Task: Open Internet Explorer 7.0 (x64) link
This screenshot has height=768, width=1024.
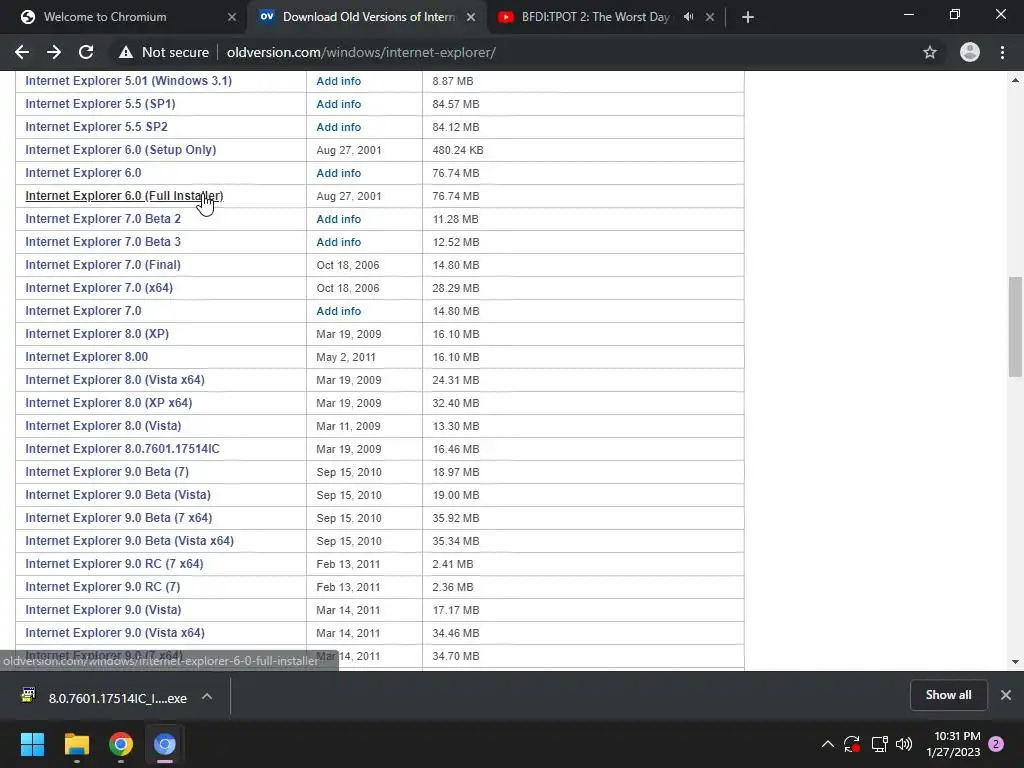Action: pyautogui.click(x=99, y=287)
